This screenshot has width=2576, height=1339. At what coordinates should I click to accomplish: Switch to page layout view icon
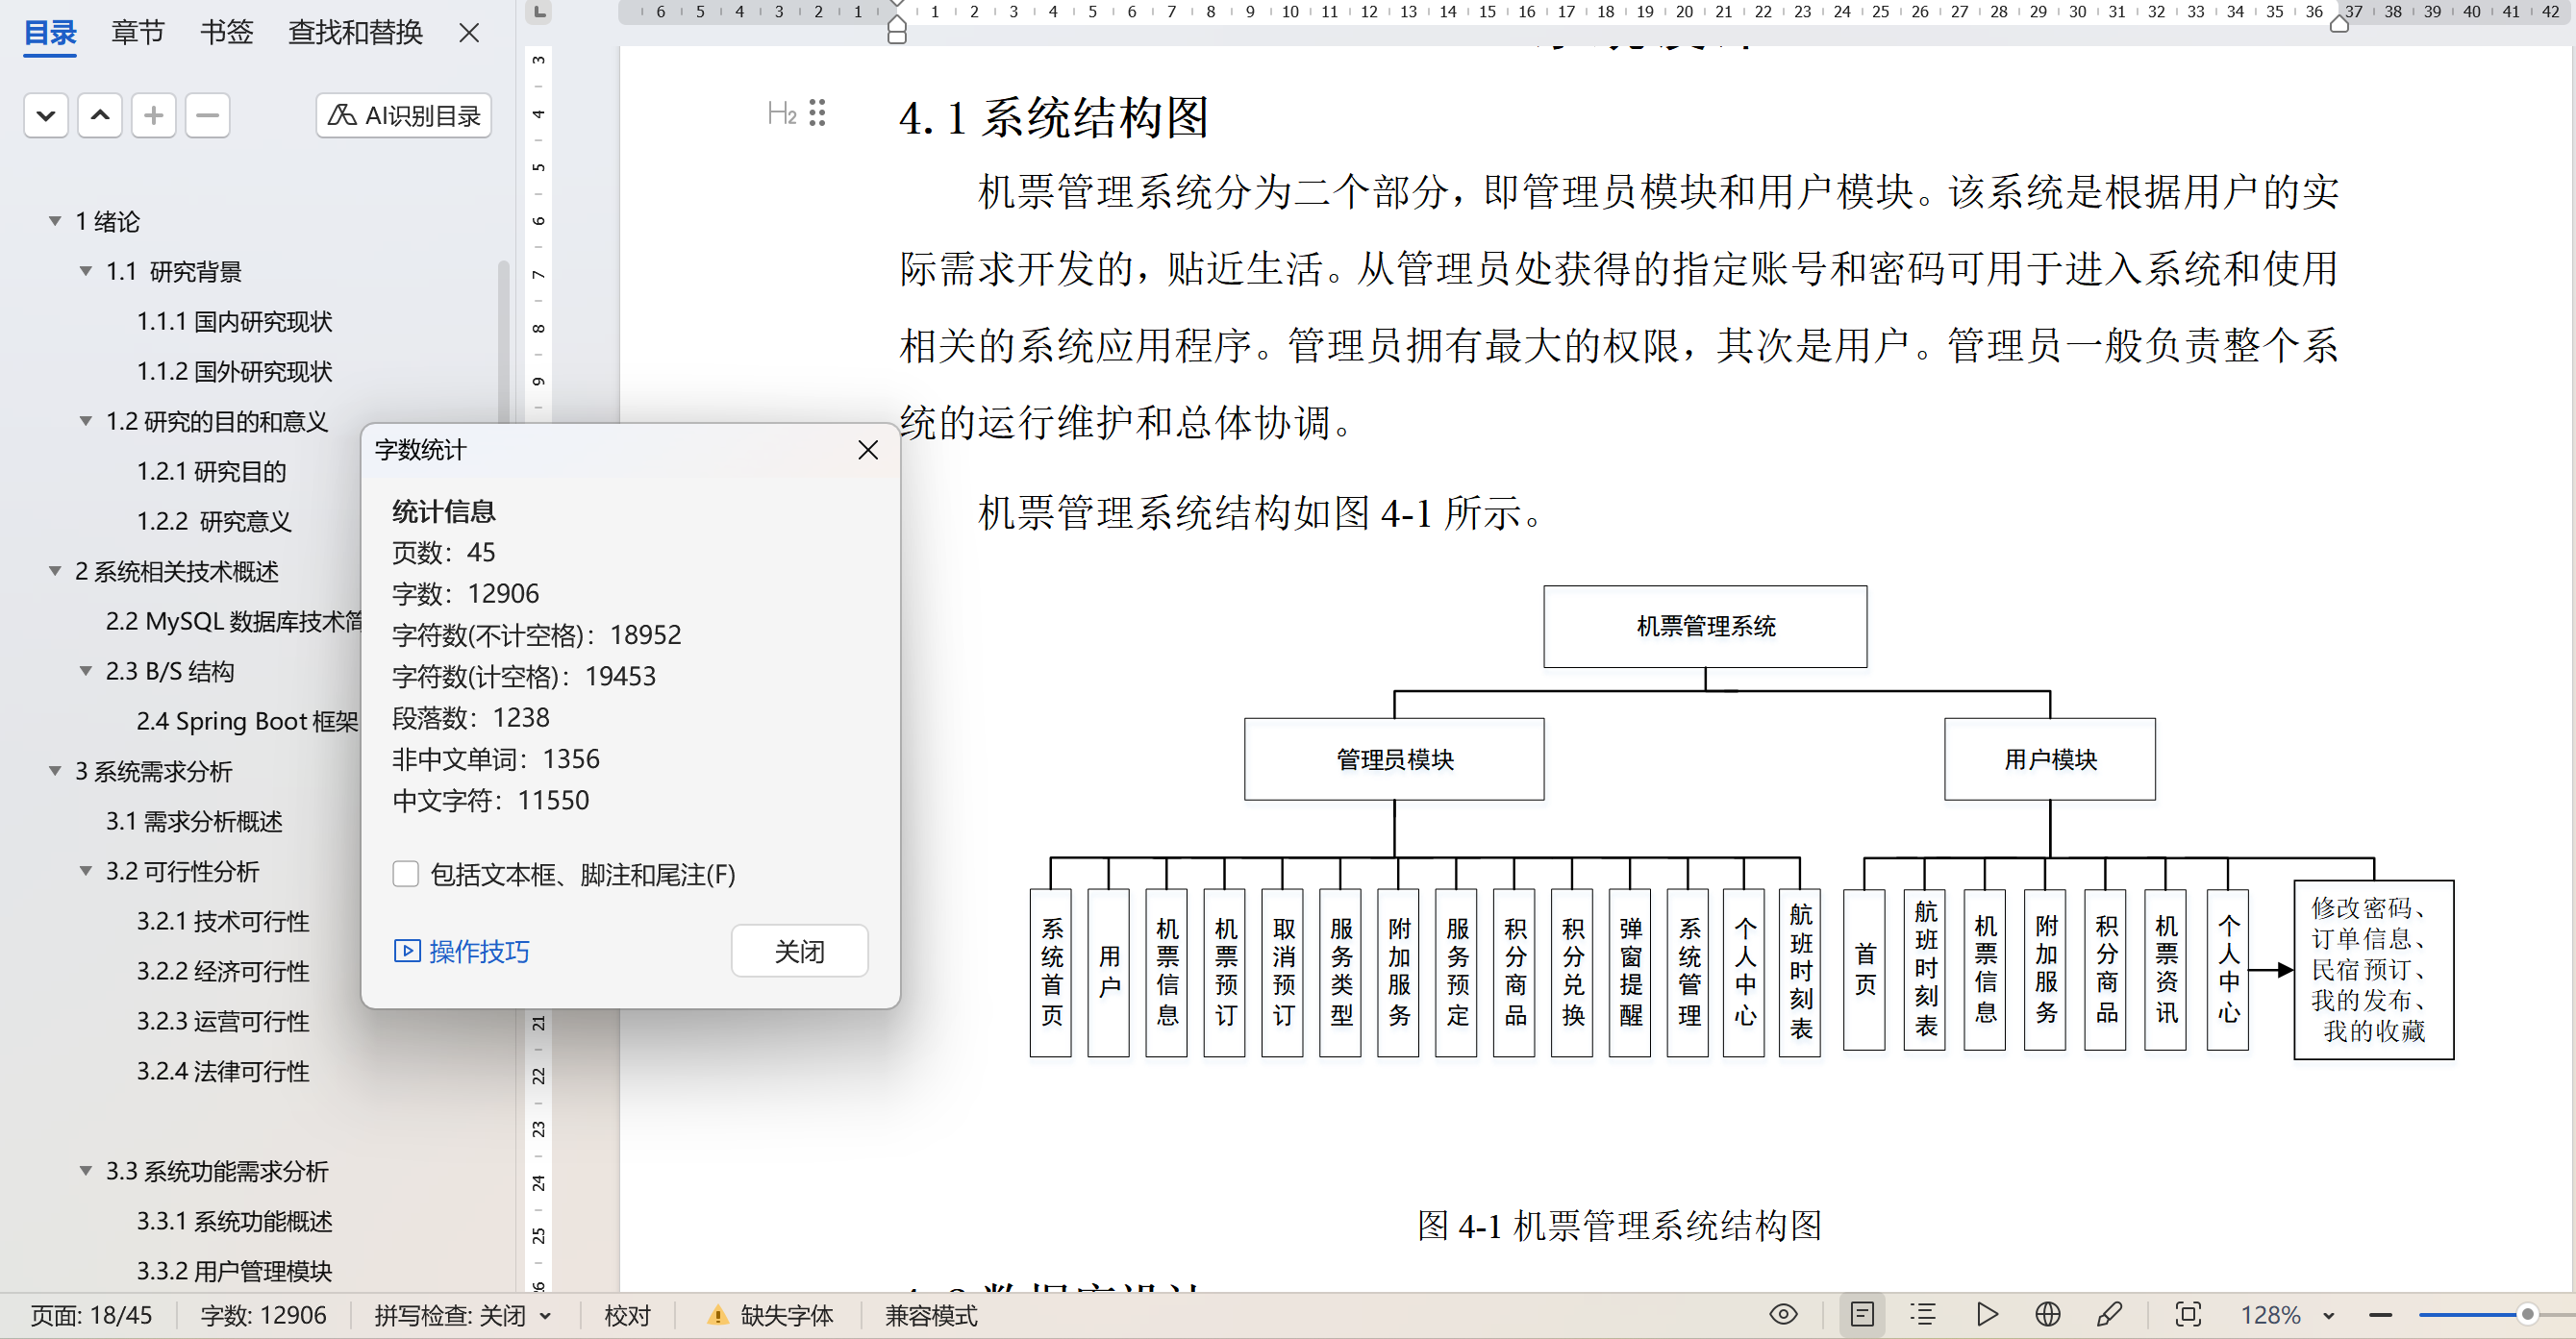click(x=1862, y=1314)
